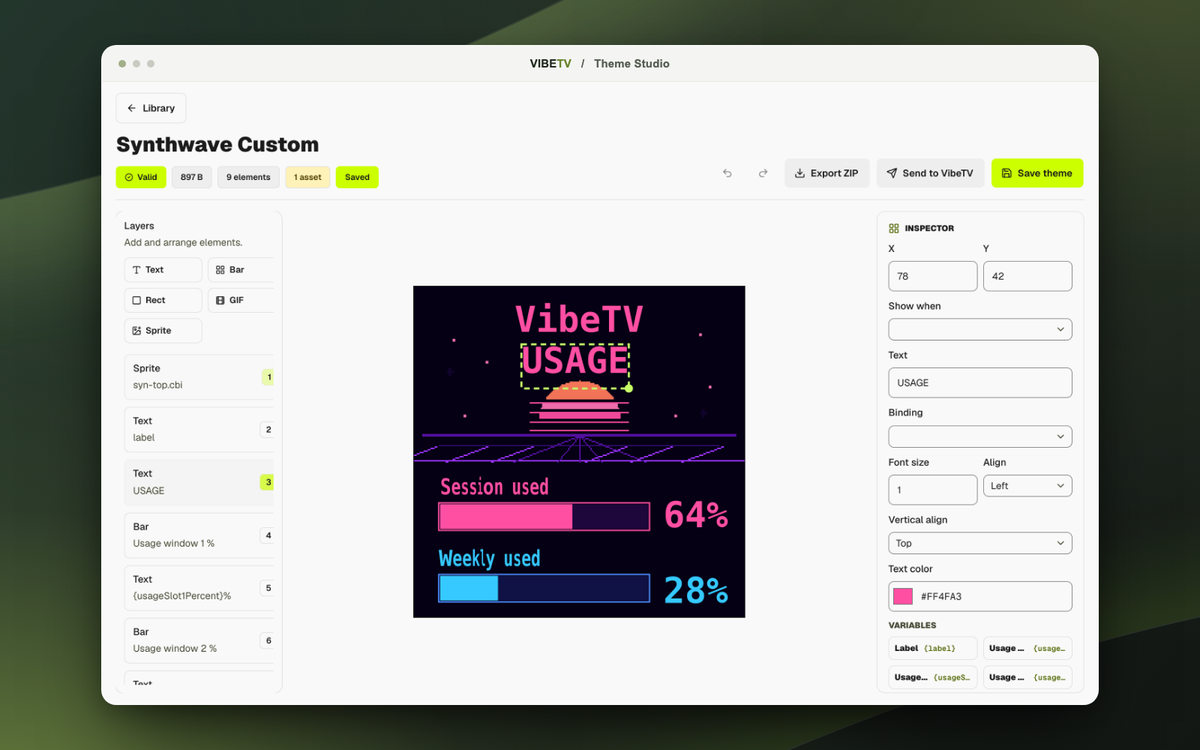Send theme to VibeTV
1200x750 pixels.
coord(930,173)
